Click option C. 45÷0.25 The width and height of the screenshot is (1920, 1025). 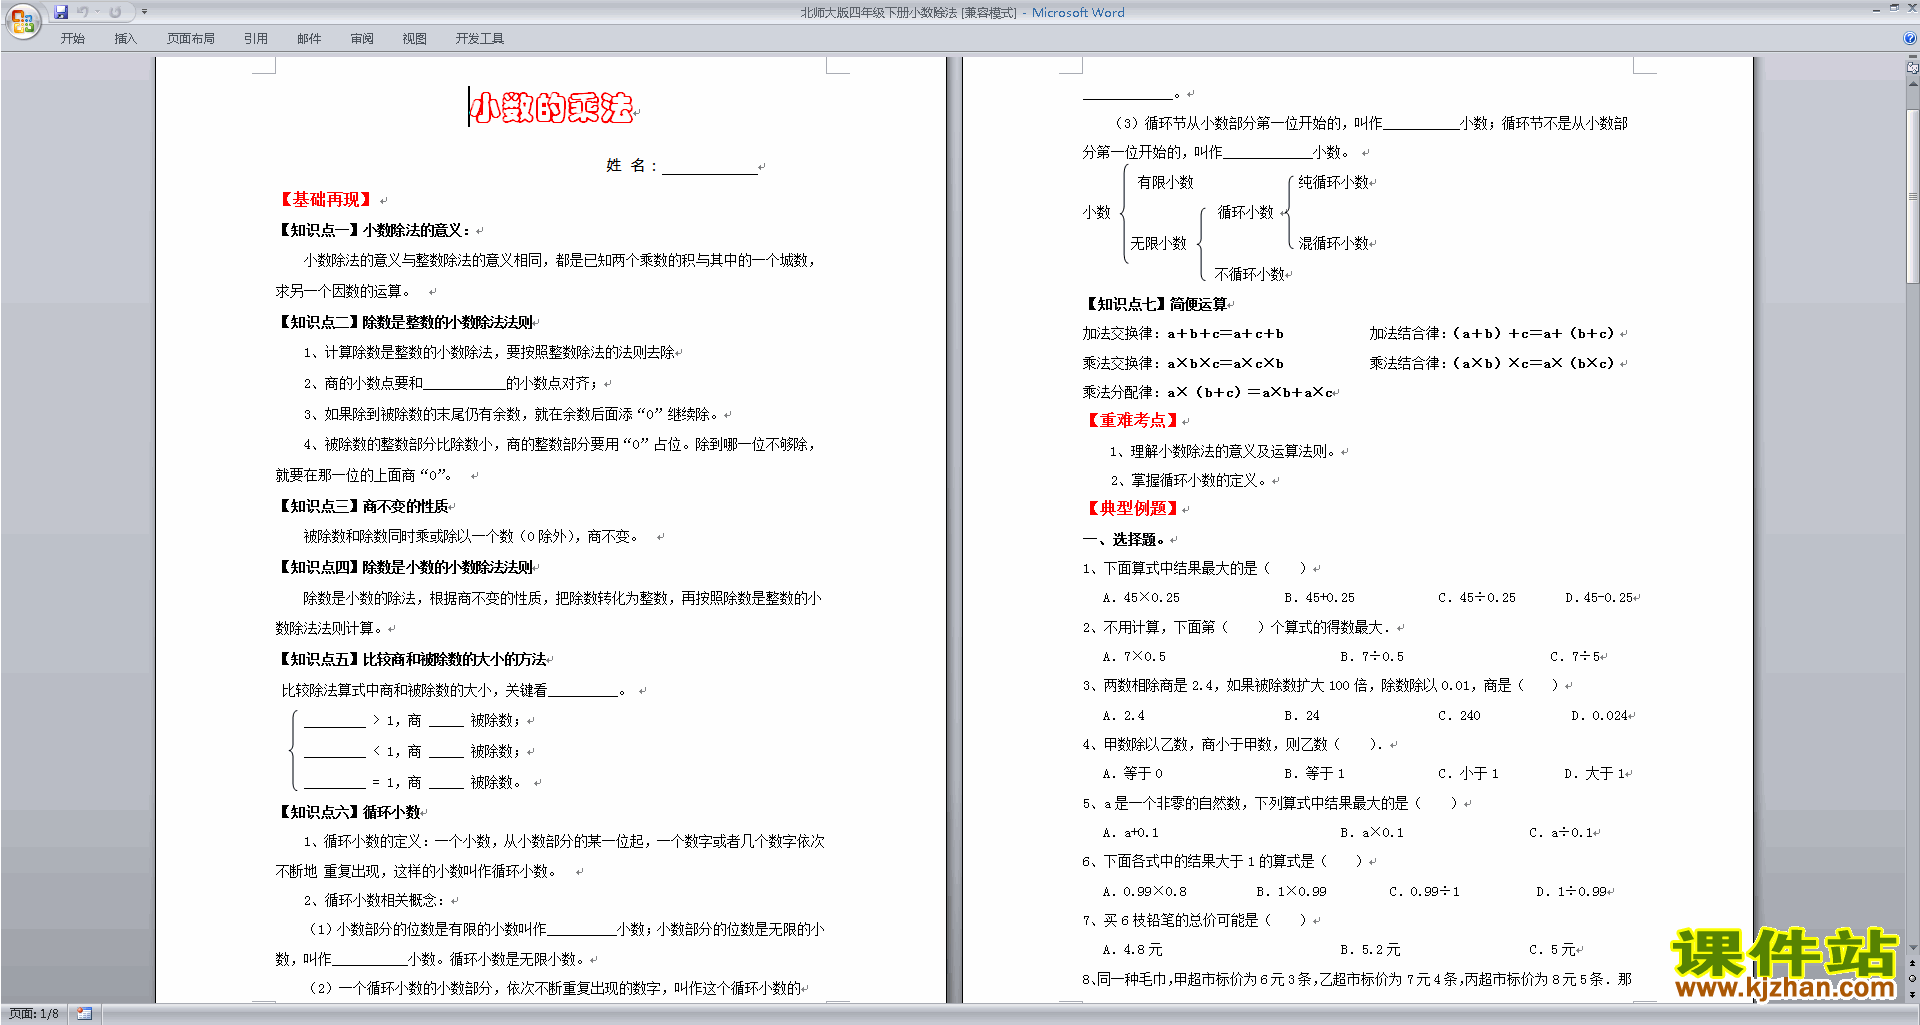coord(1477,598)
